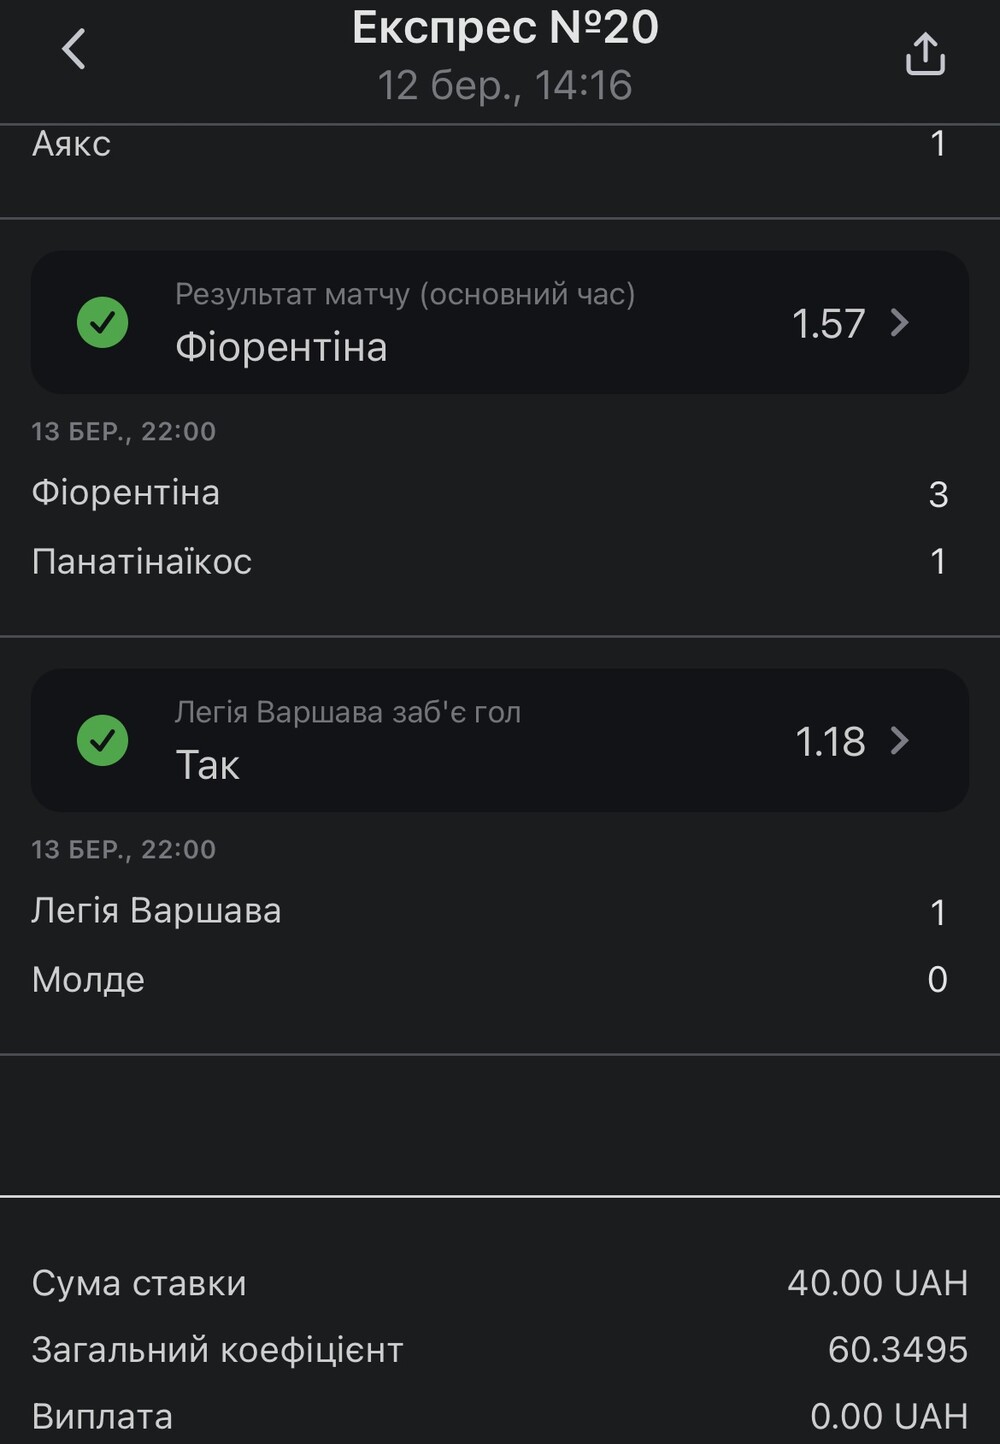This screenshot has height=1444, width=1000.
Task: Expand the 1.18 odds chevron
Action: click(900, 741)
